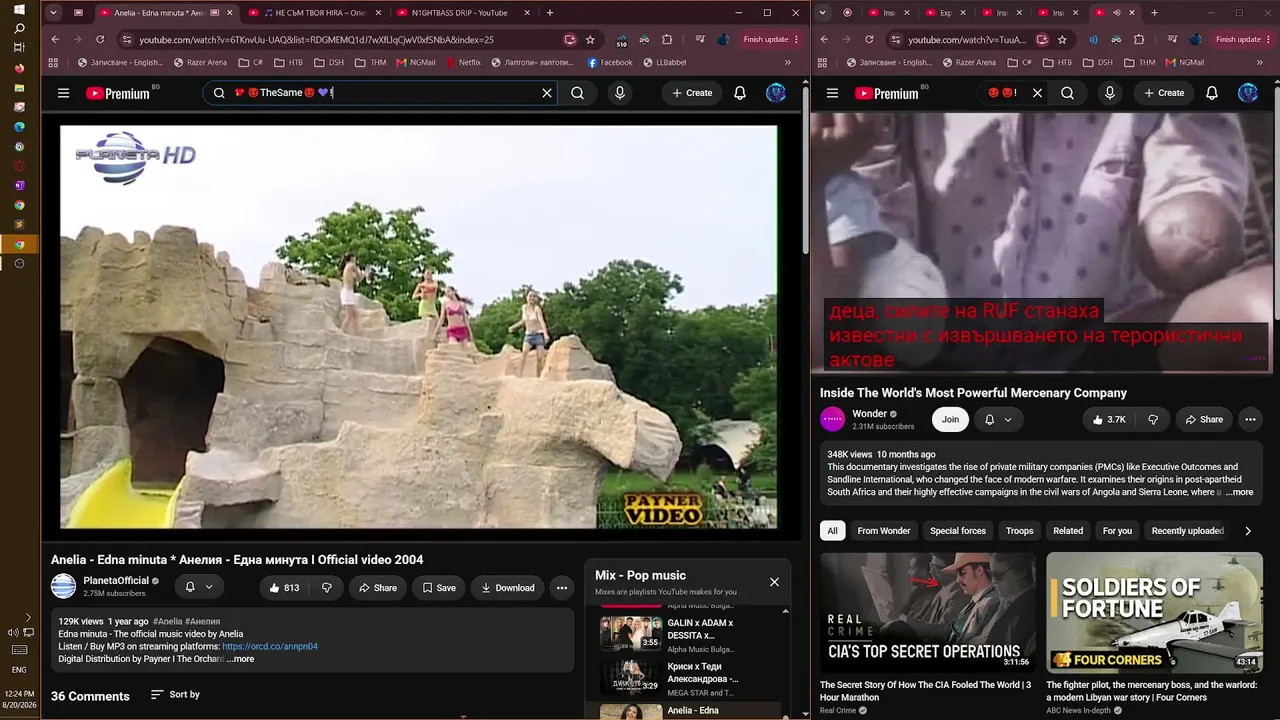Open Windows Start menu
This screenshot has width=1280, height=720.
19,9
